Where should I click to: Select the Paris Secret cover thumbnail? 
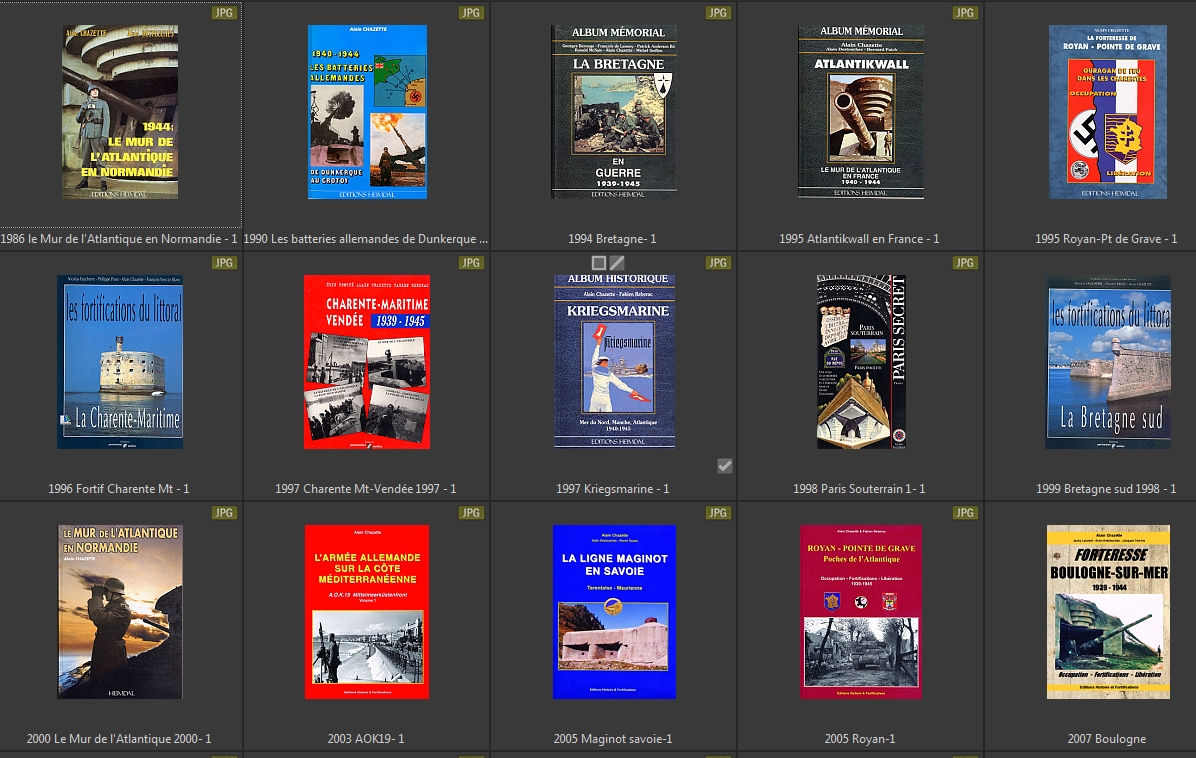point(861,362)
